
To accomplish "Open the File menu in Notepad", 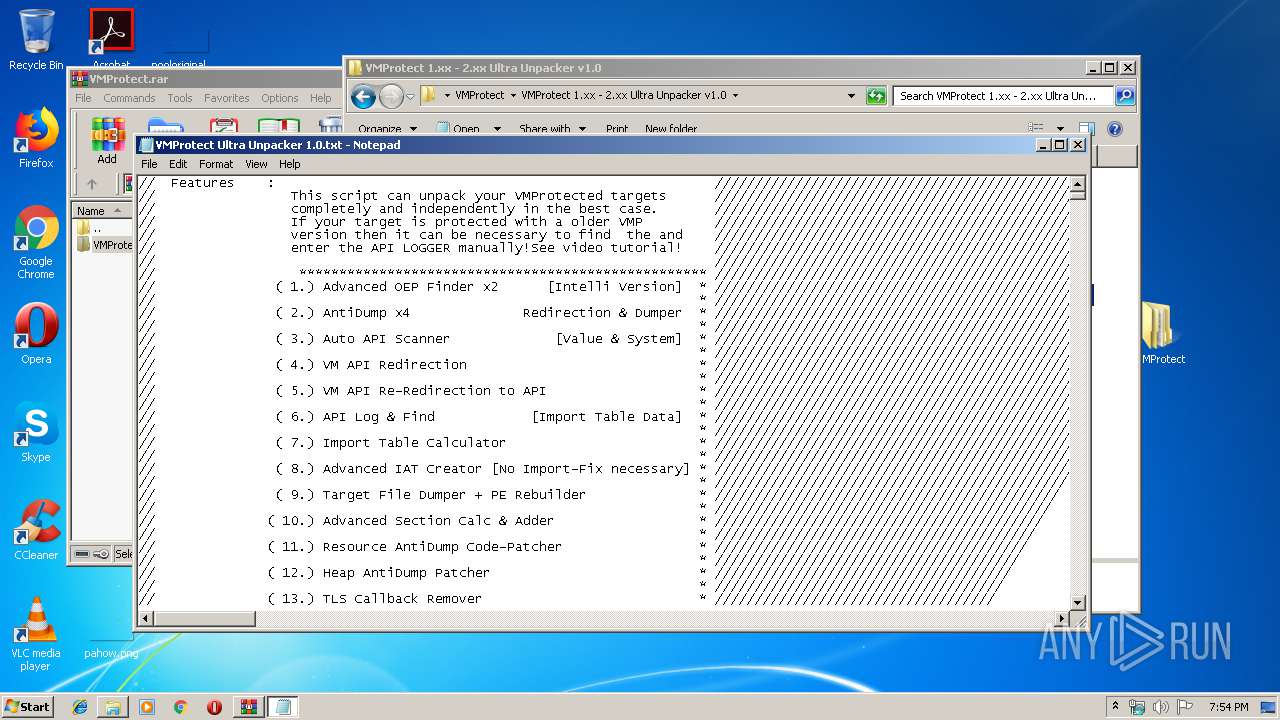I will click(x=149, y=164).
